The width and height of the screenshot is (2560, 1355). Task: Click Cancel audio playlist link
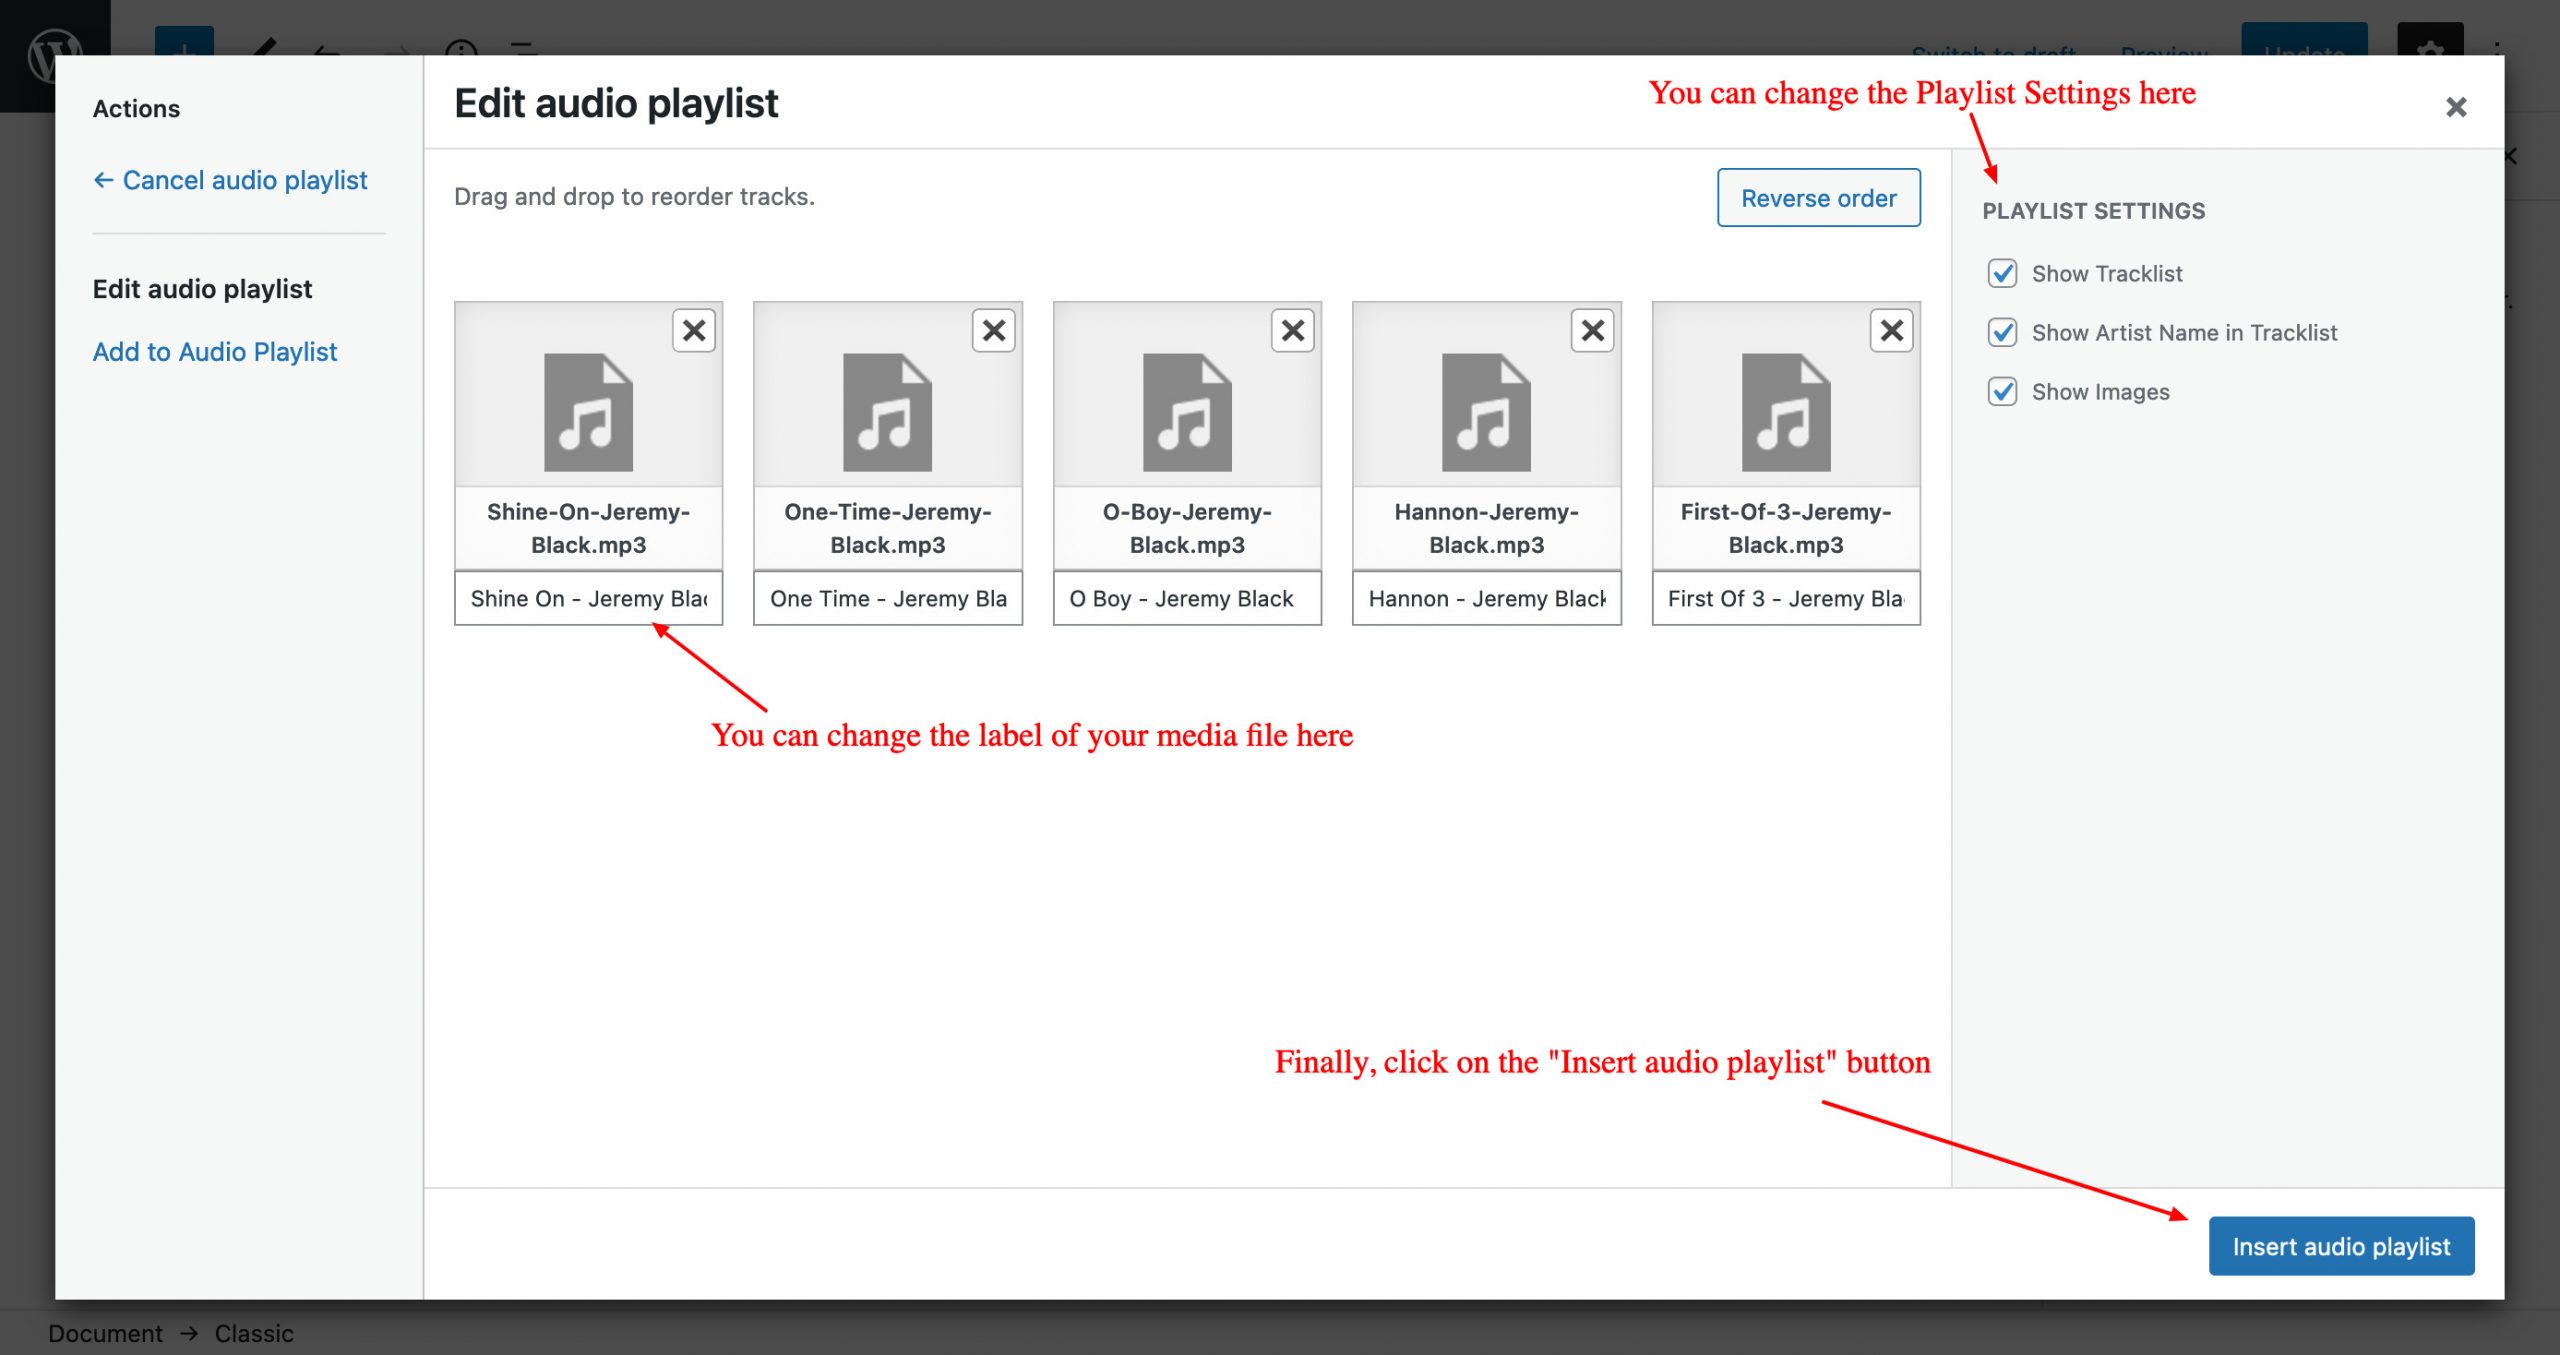230,180
